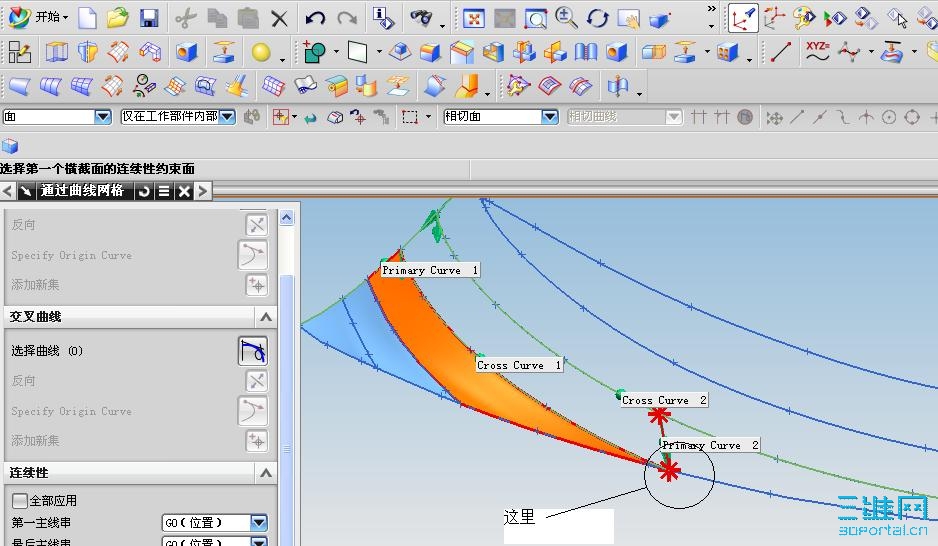This screenshot has width=938, height=546.
Task: Click Specify Origin Curve button in 交叉曲线 section
Action: [x=252, y=411]
